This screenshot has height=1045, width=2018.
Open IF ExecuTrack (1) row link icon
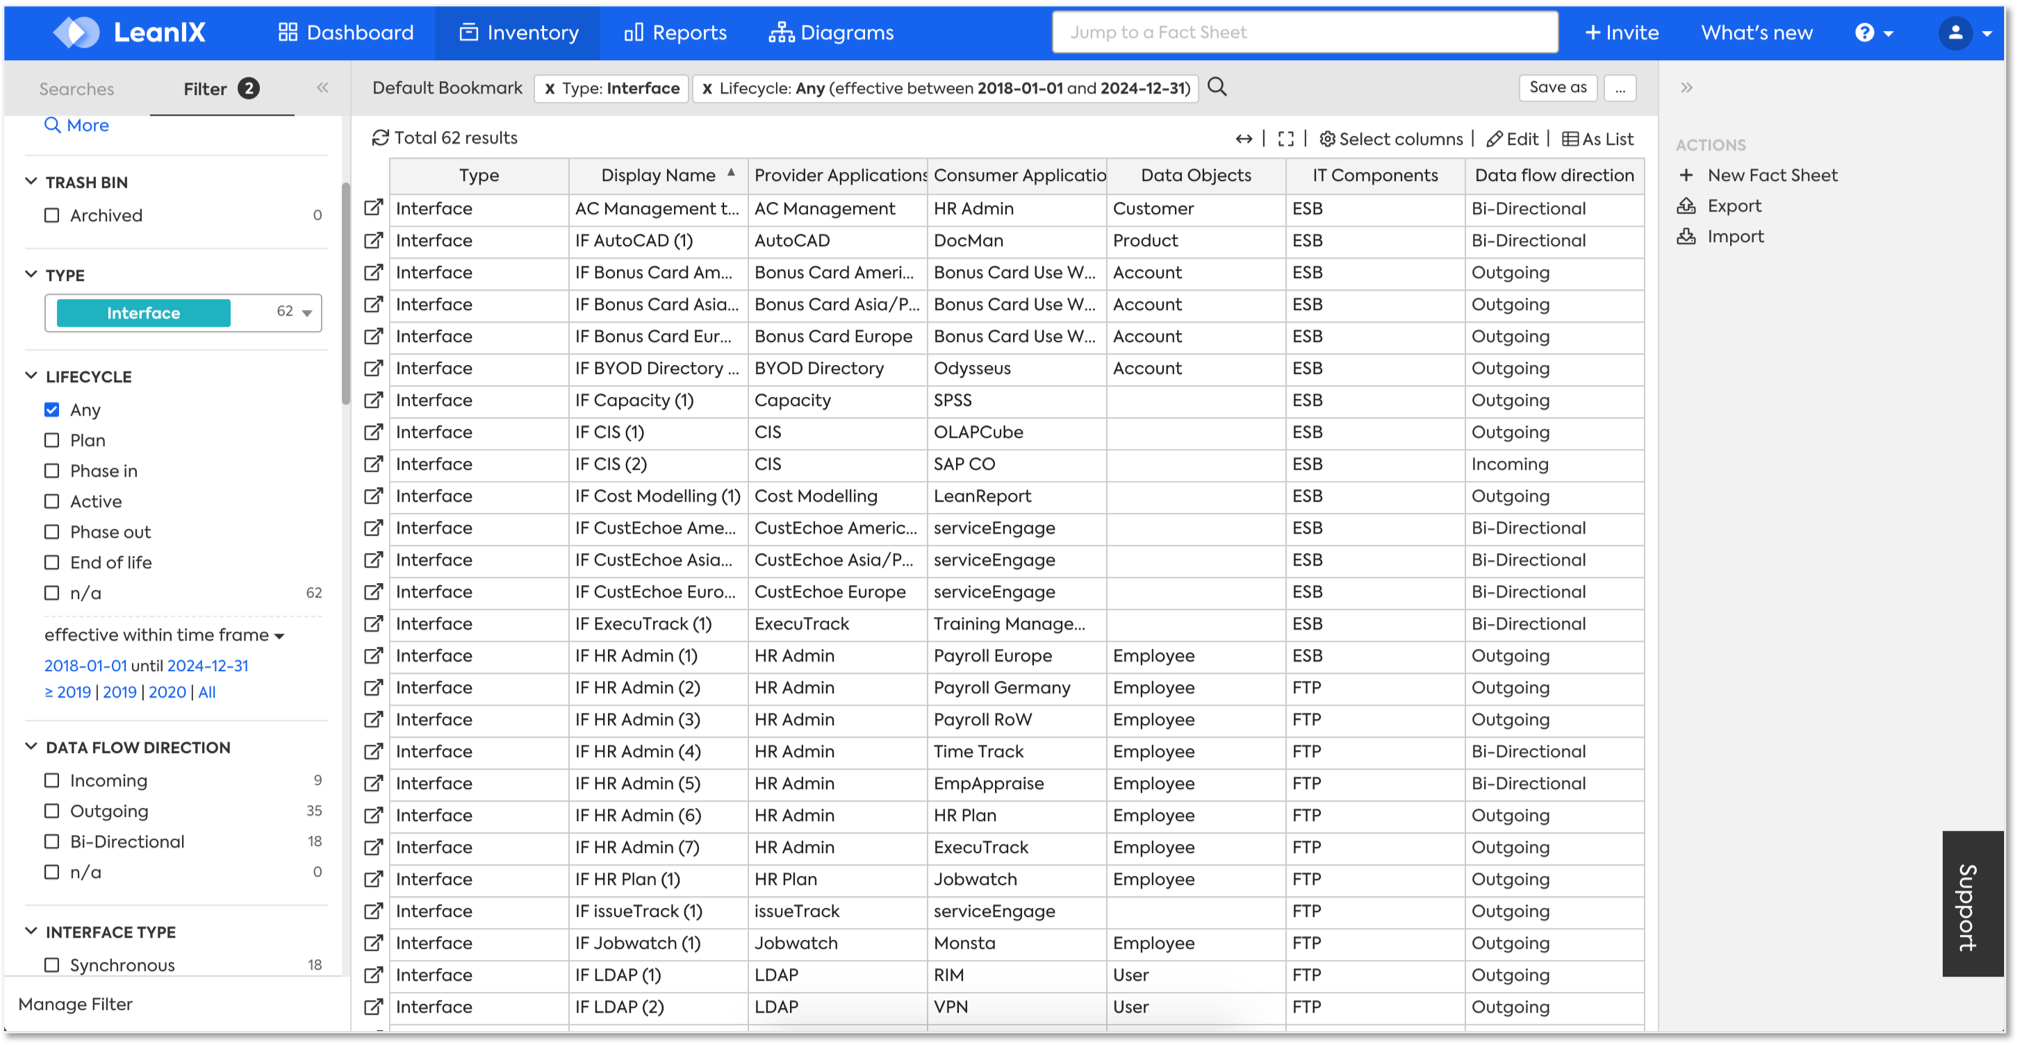point(373,624)
